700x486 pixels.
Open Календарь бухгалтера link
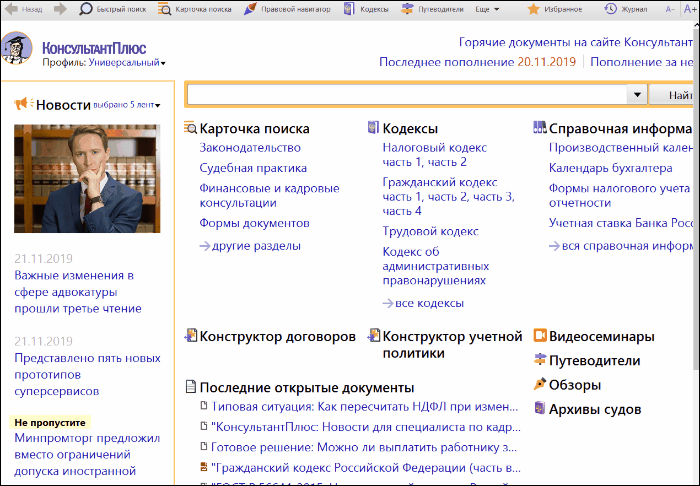[x=610, y=168]
